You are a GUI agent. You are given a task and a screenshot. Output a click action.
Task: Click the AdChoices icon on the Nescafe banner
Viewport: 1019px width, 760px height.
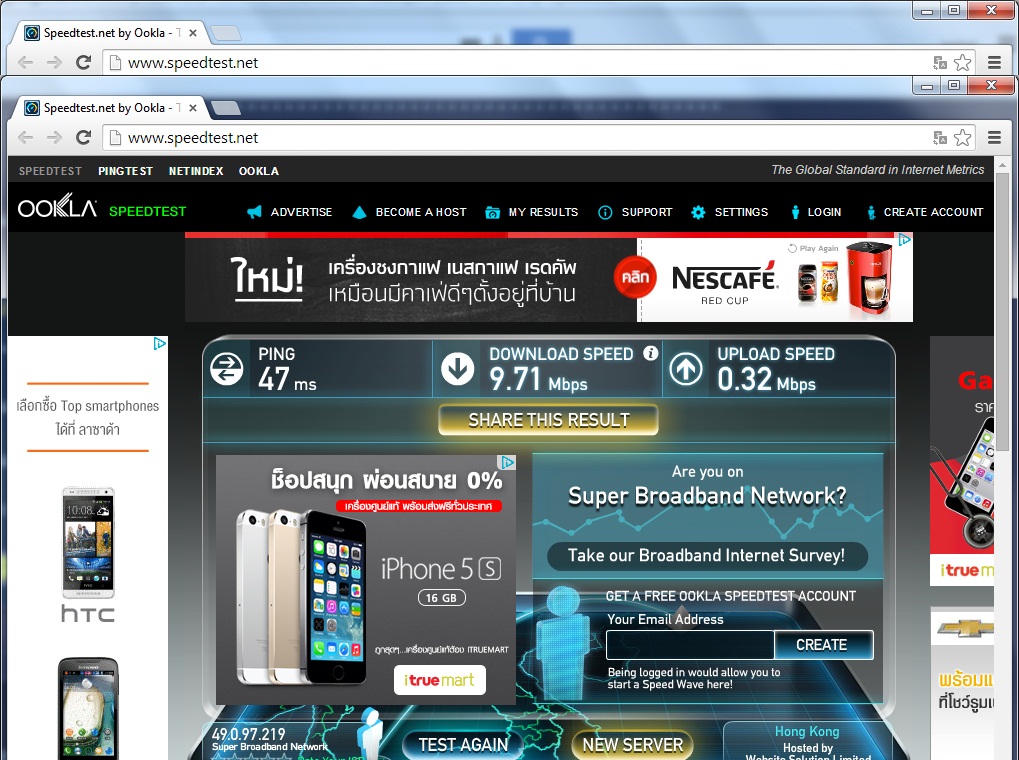click(x=905, y=240)
